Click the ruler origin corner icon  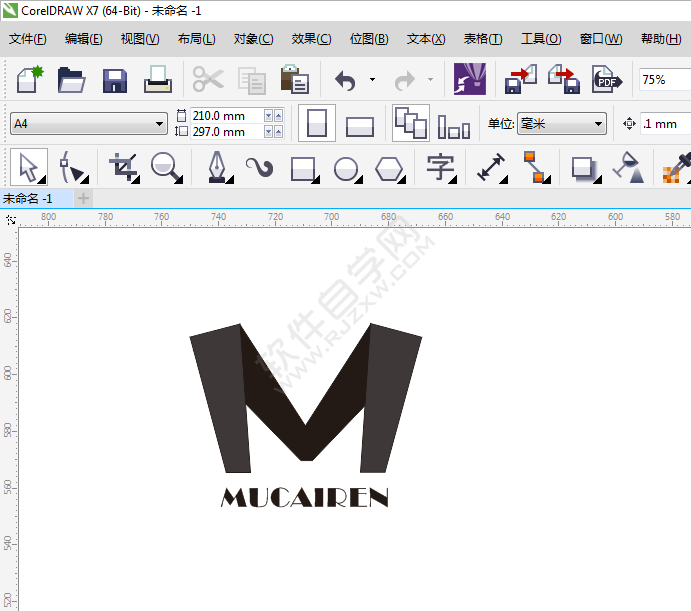pyautogui.click(x=11, y=219)
